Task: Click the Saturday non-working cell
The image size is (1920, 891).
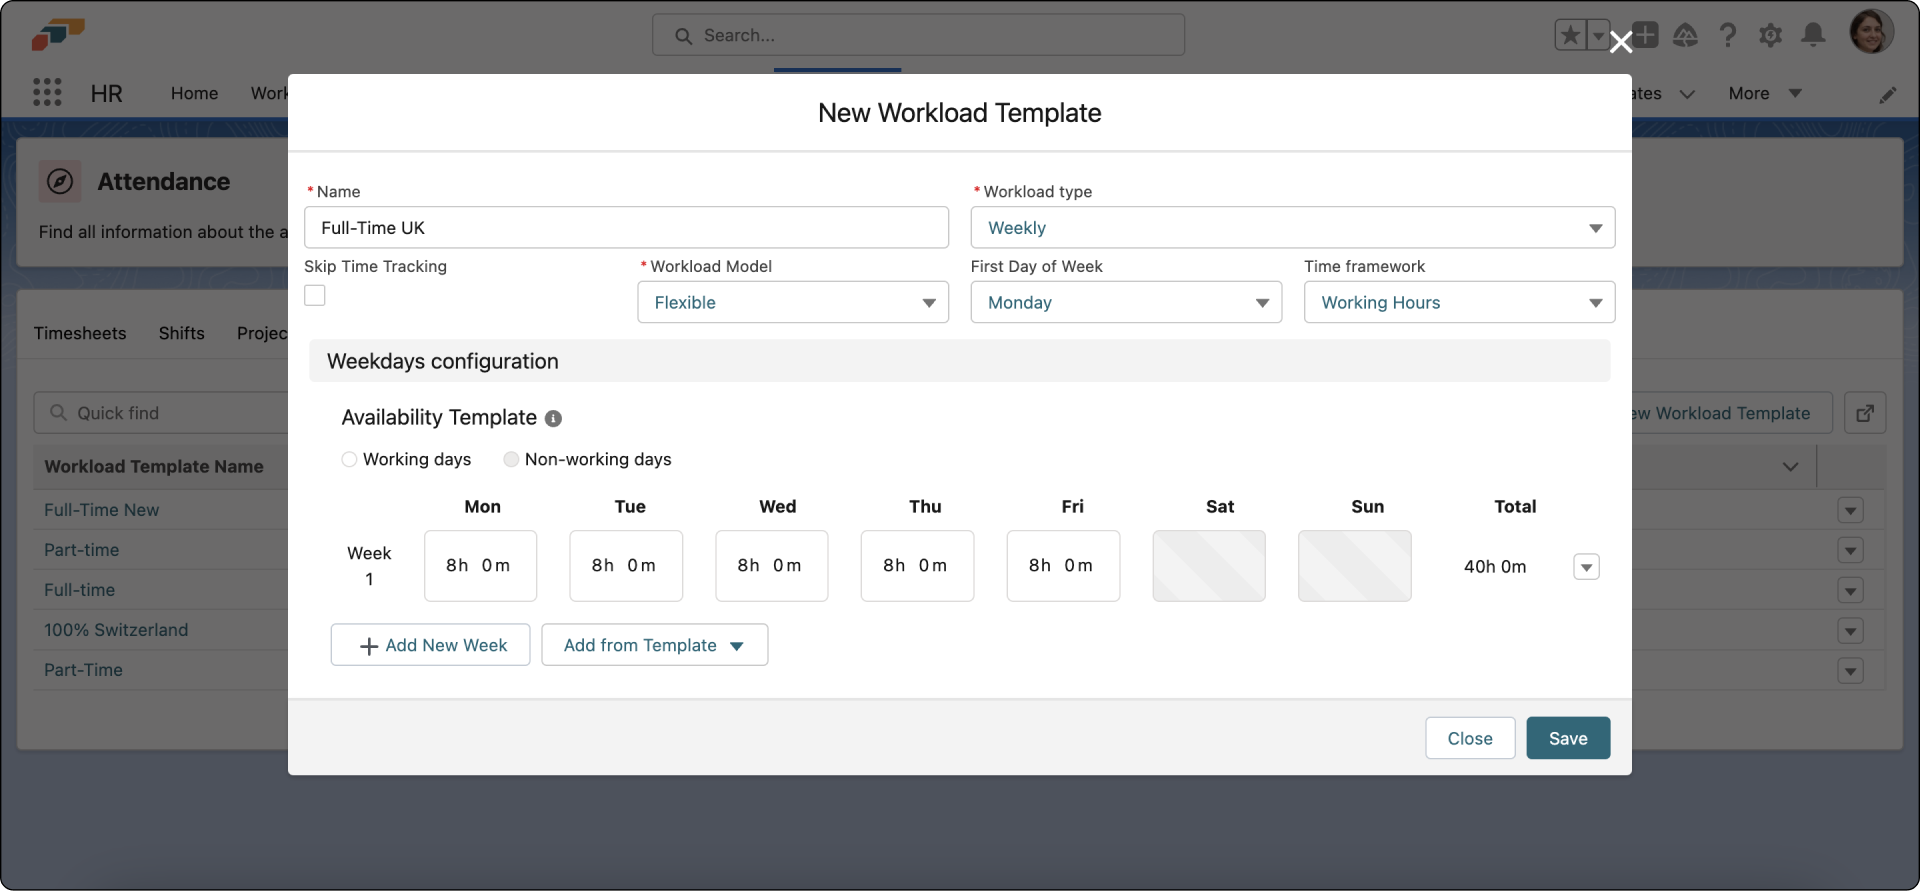Action: (1209, 566)
